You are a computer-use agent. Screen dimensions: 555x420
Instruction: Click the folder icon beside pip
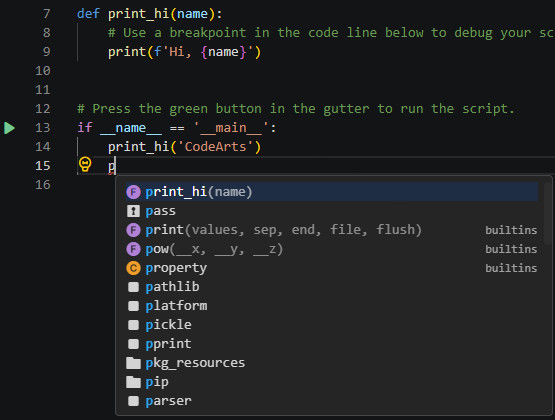tap(133, 382)
